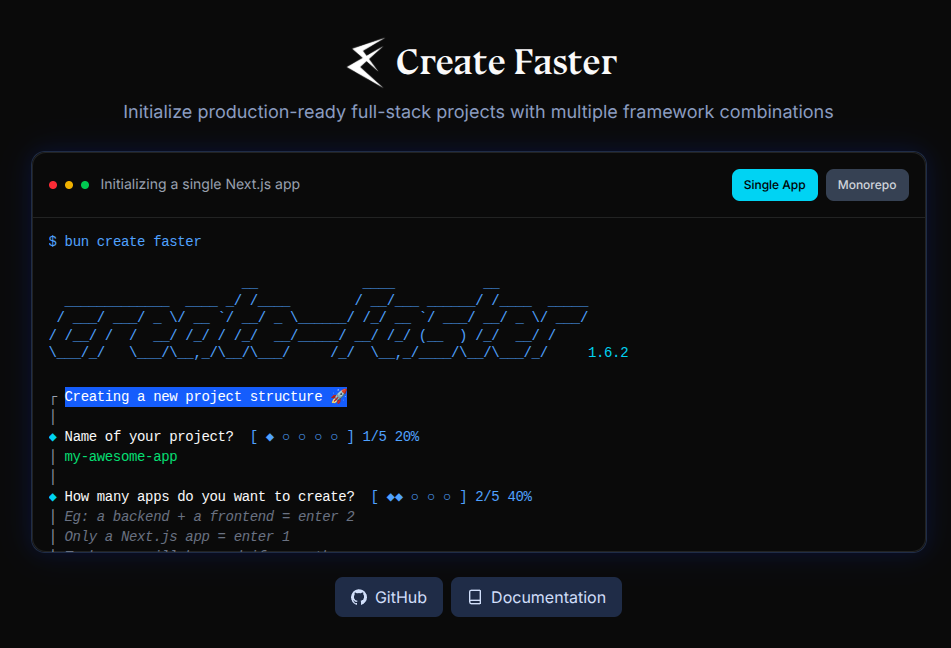Image resolution: width=951 pixels, height=648 pixels.
Task: Click the yellow terminal traffic-light dot
Action: pyautogui.click(x=68, y=184)
